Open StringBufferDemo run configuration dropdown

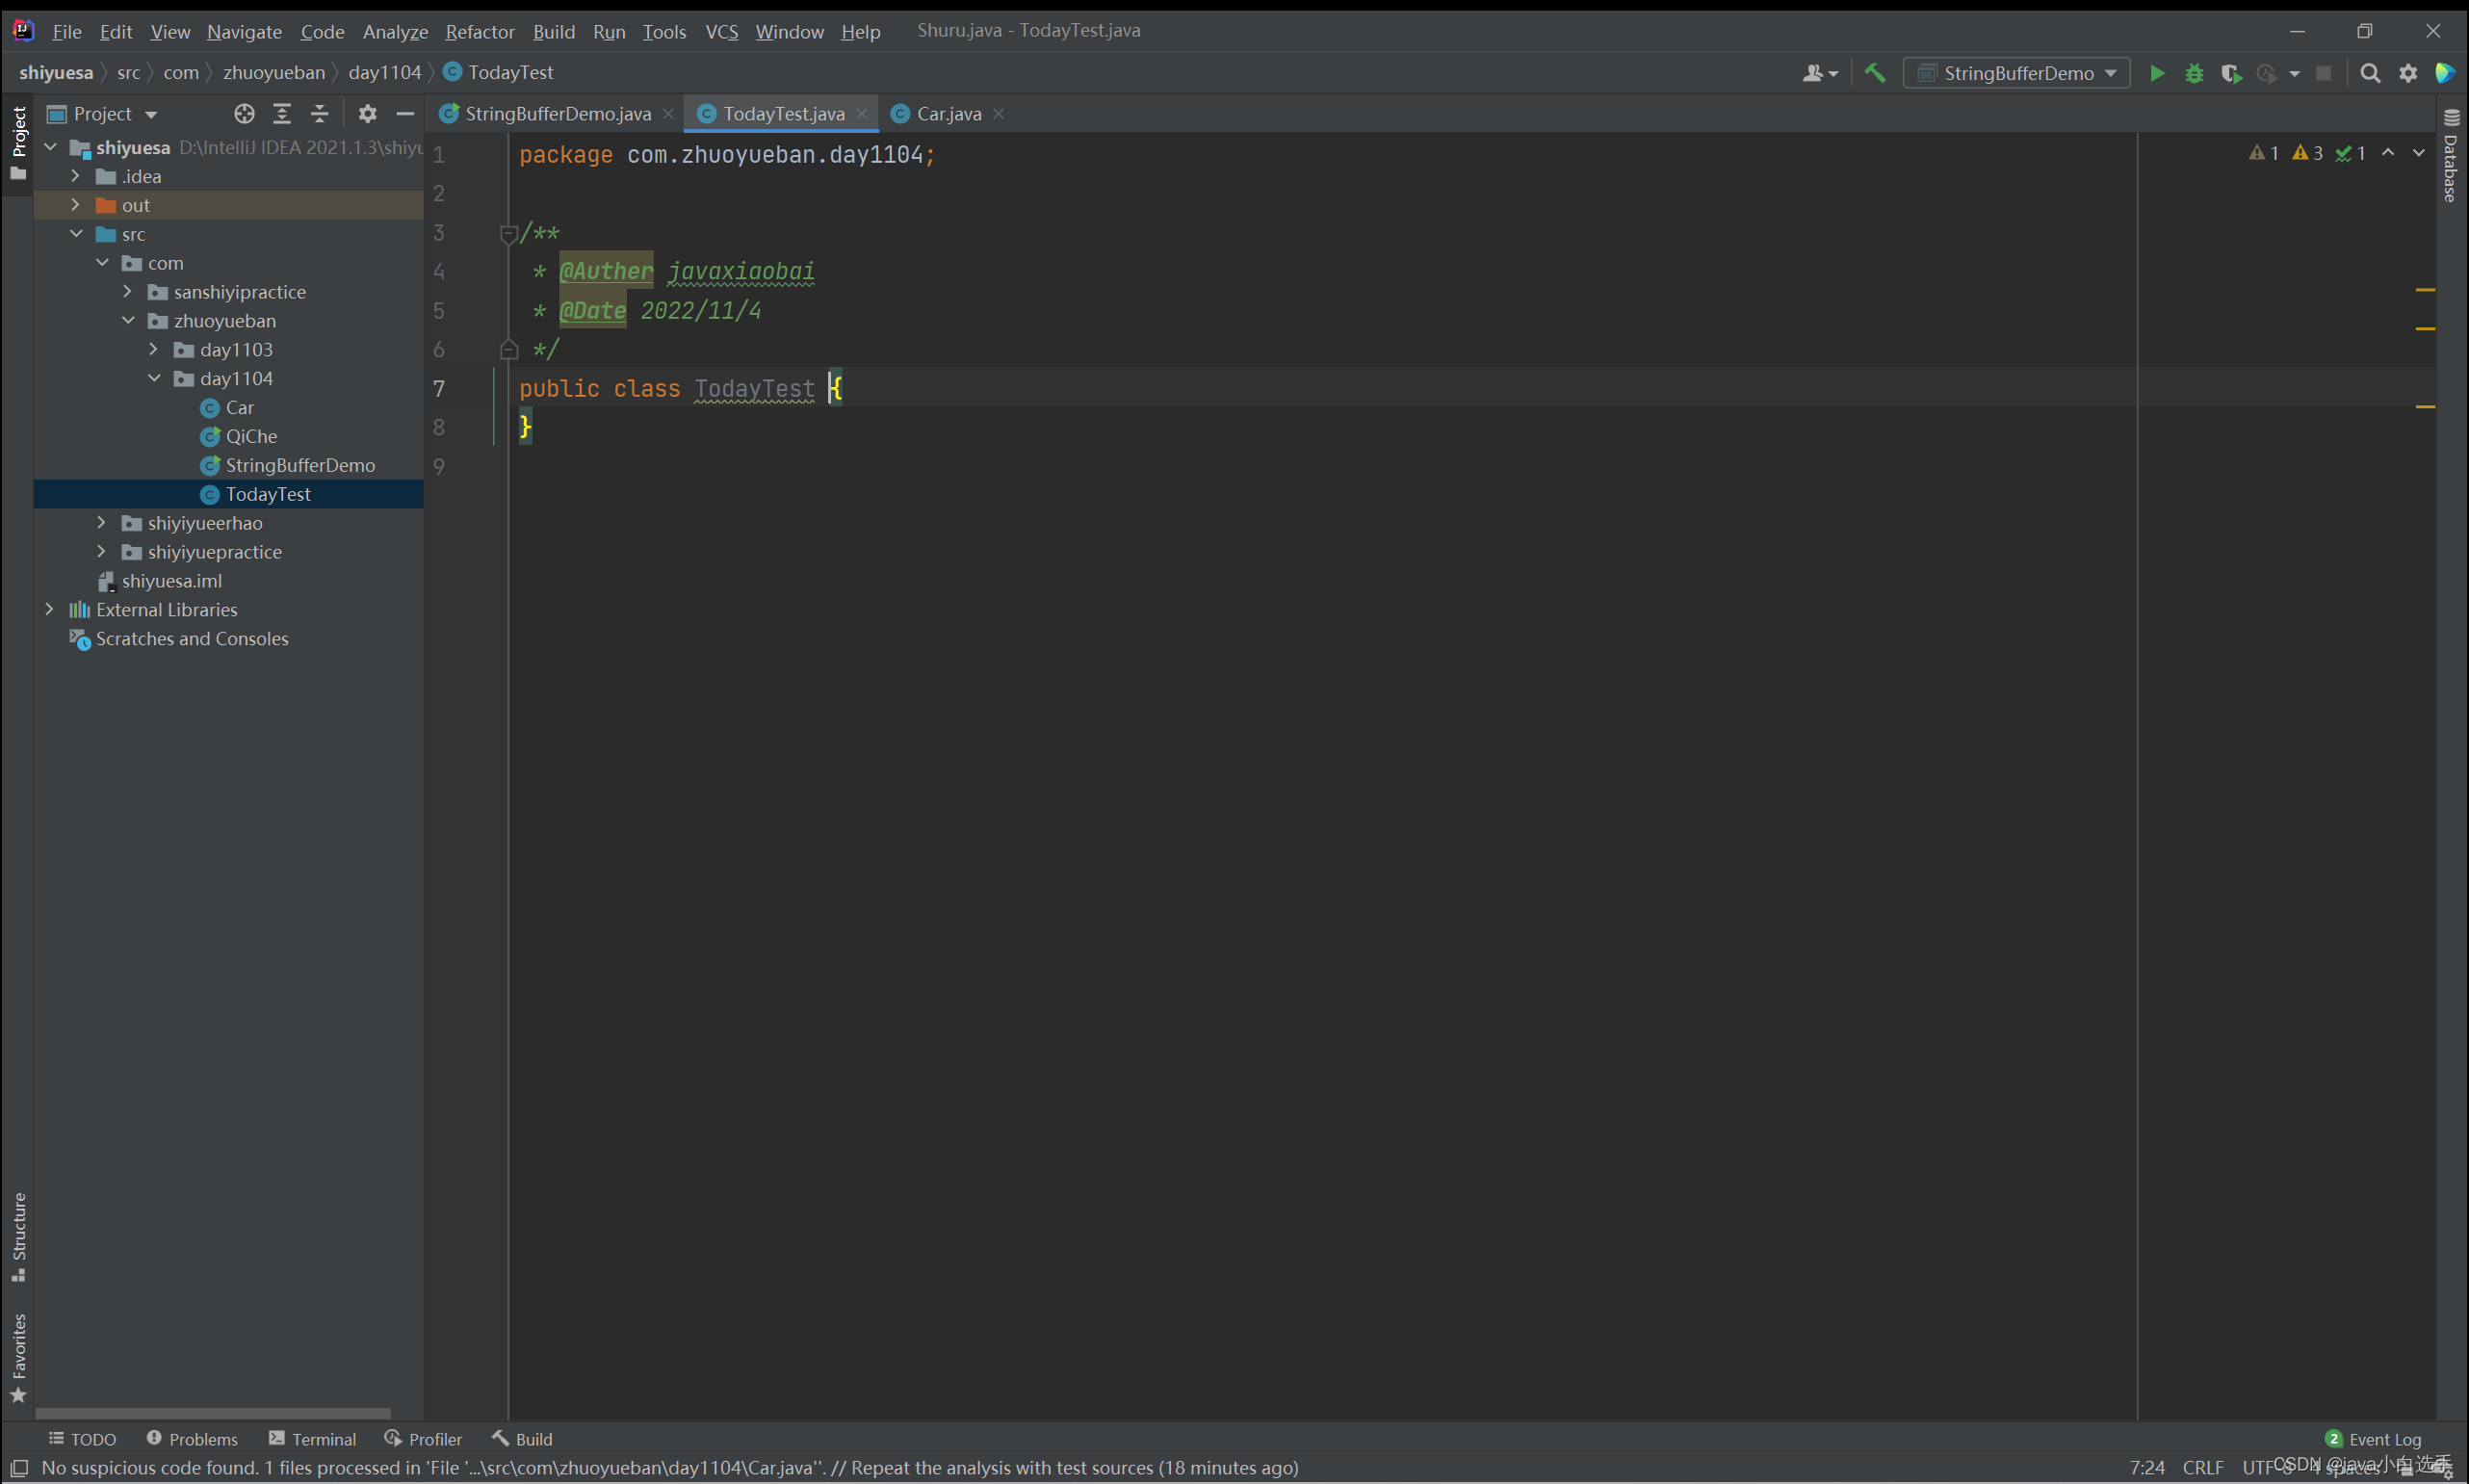pos(2017,73)
